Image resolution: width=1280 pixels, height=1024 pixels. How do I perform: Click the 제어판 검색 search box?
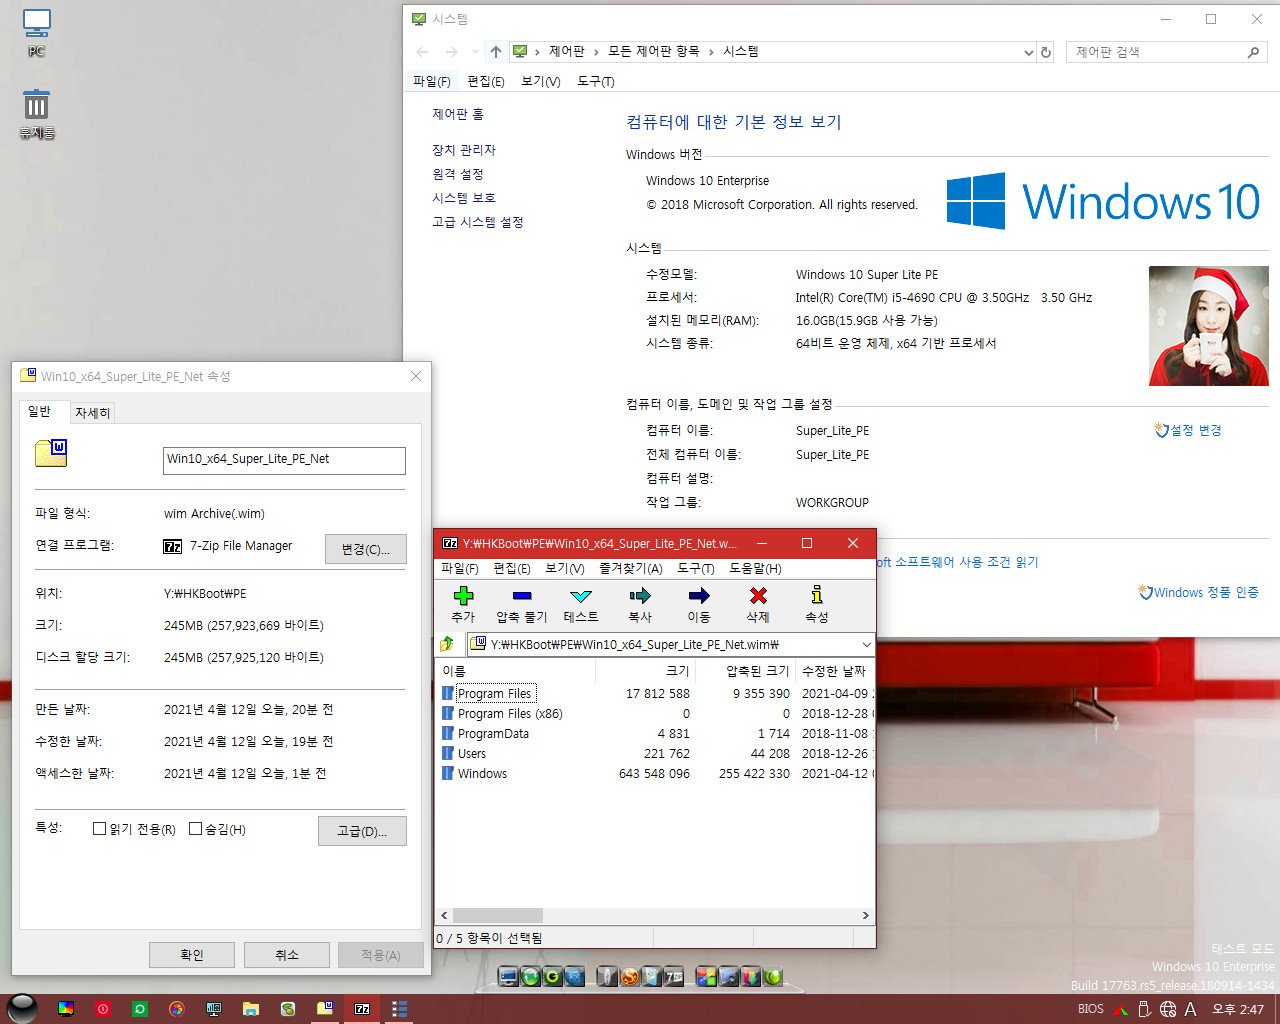click(1166, 52)
